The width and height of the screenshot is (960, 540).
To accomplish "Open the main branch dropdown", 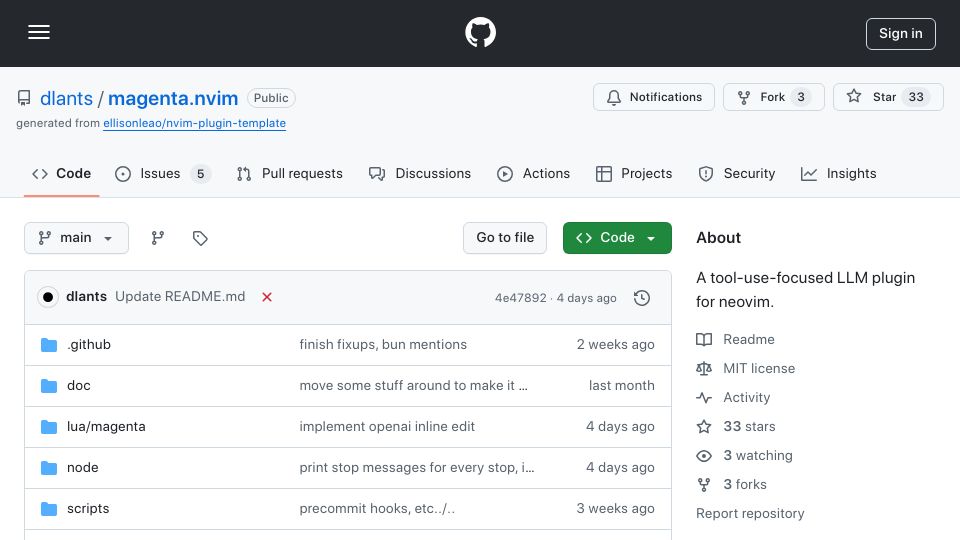I will pyautogui.click(x=76, y=238).
